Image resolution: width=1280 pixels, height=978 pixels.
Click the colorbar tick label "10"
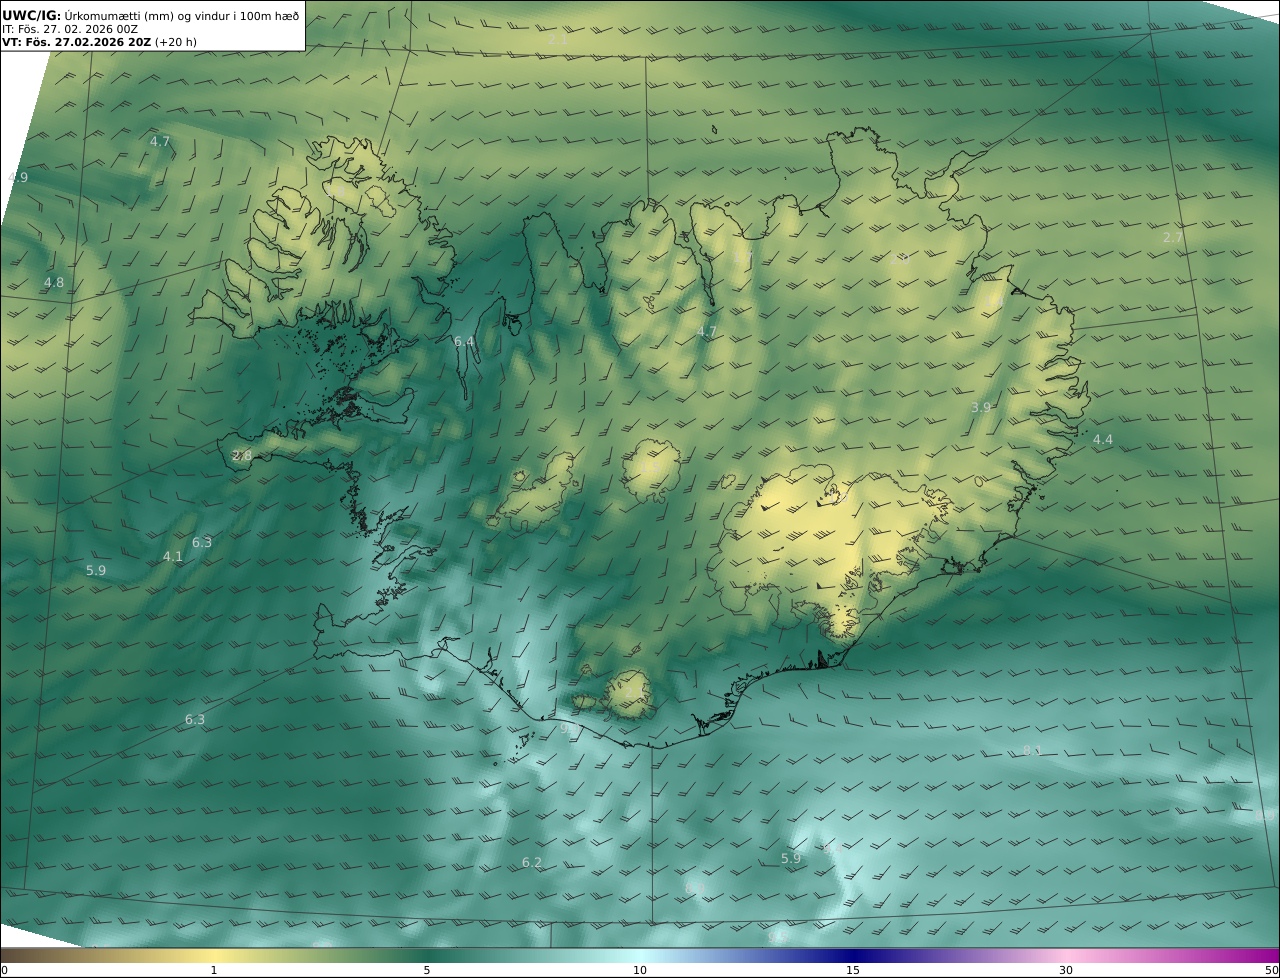point(640,970)
